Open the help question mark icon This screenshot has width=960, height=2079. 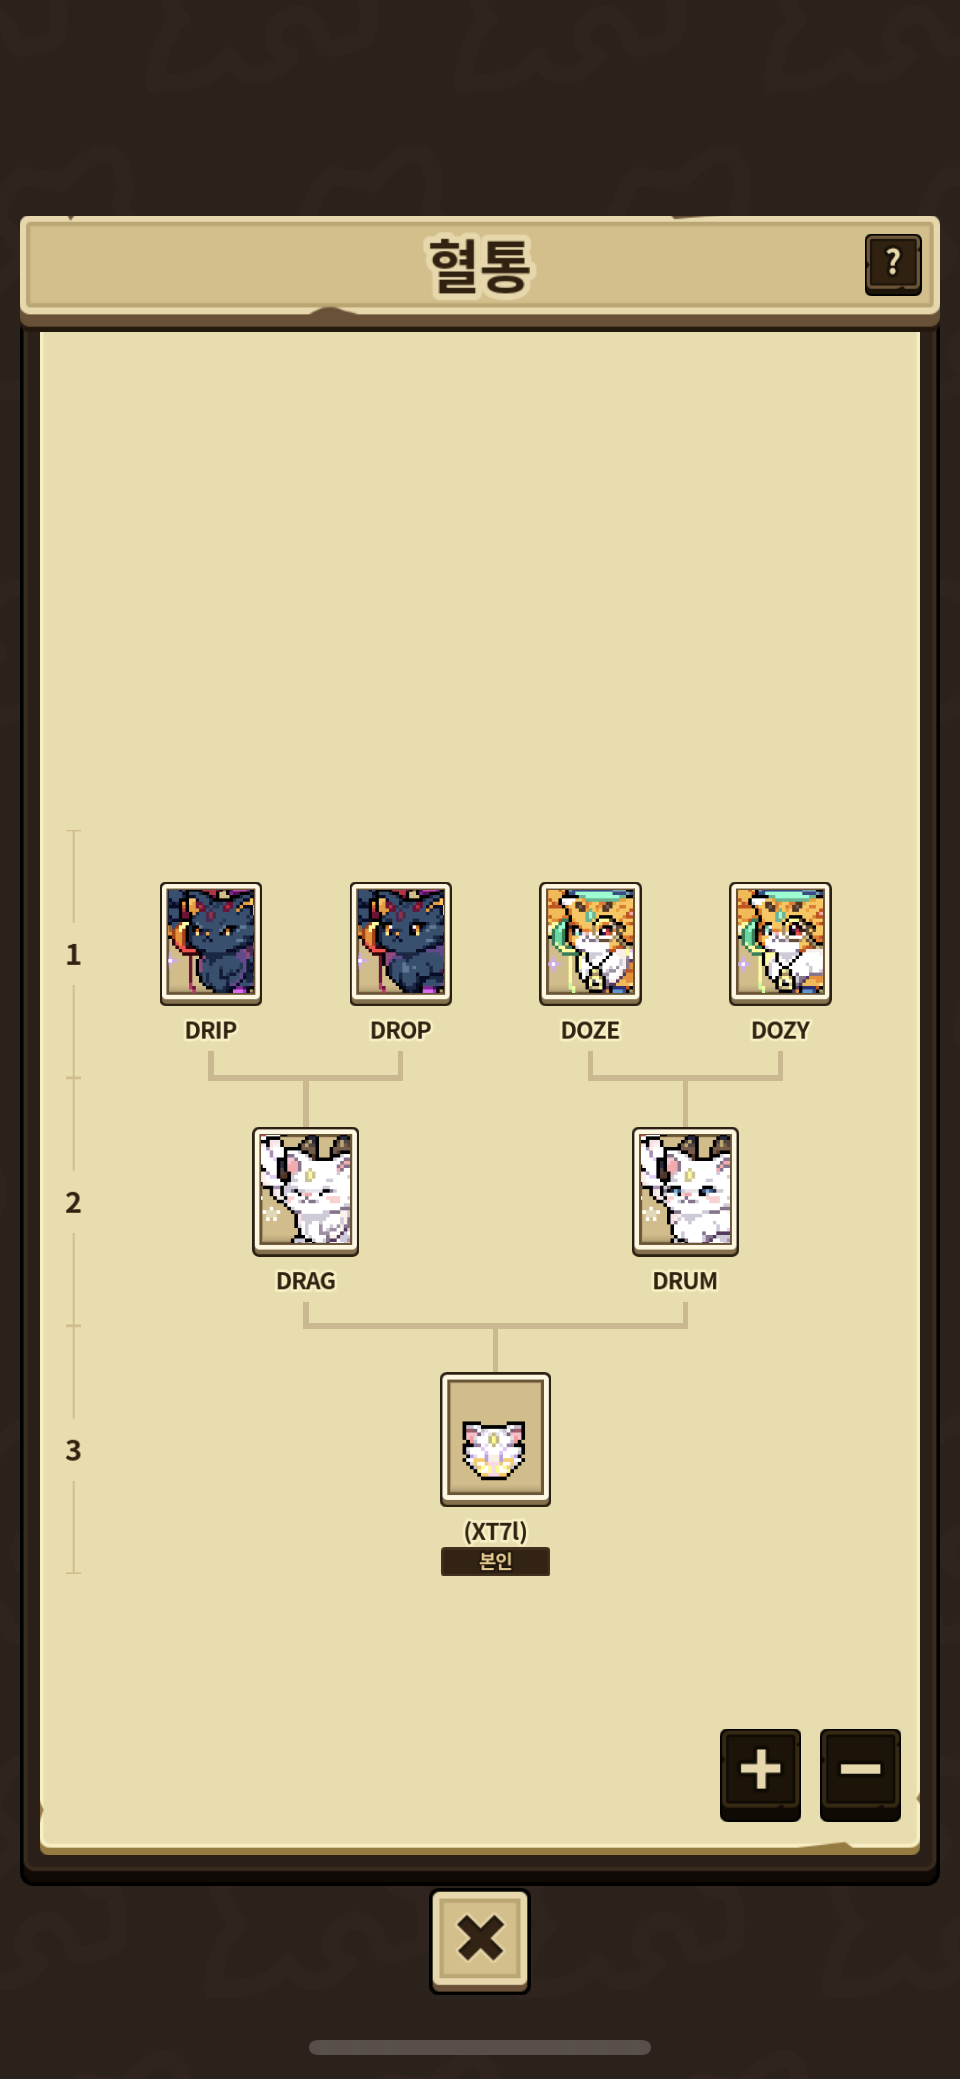coord(892,265)
